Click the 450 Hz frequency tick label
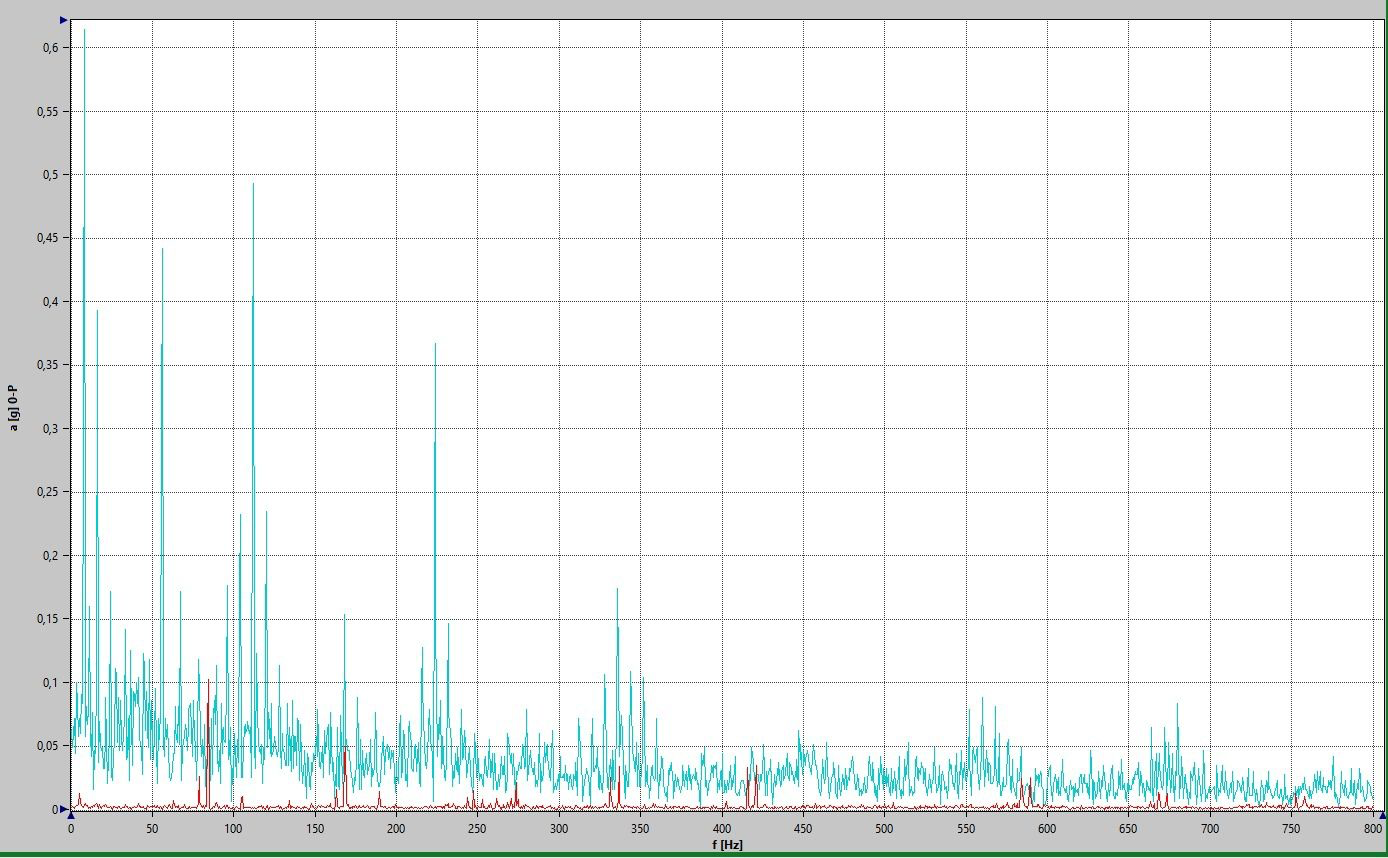The height and width of the screenshot is (858, 1388). point(803,829)
